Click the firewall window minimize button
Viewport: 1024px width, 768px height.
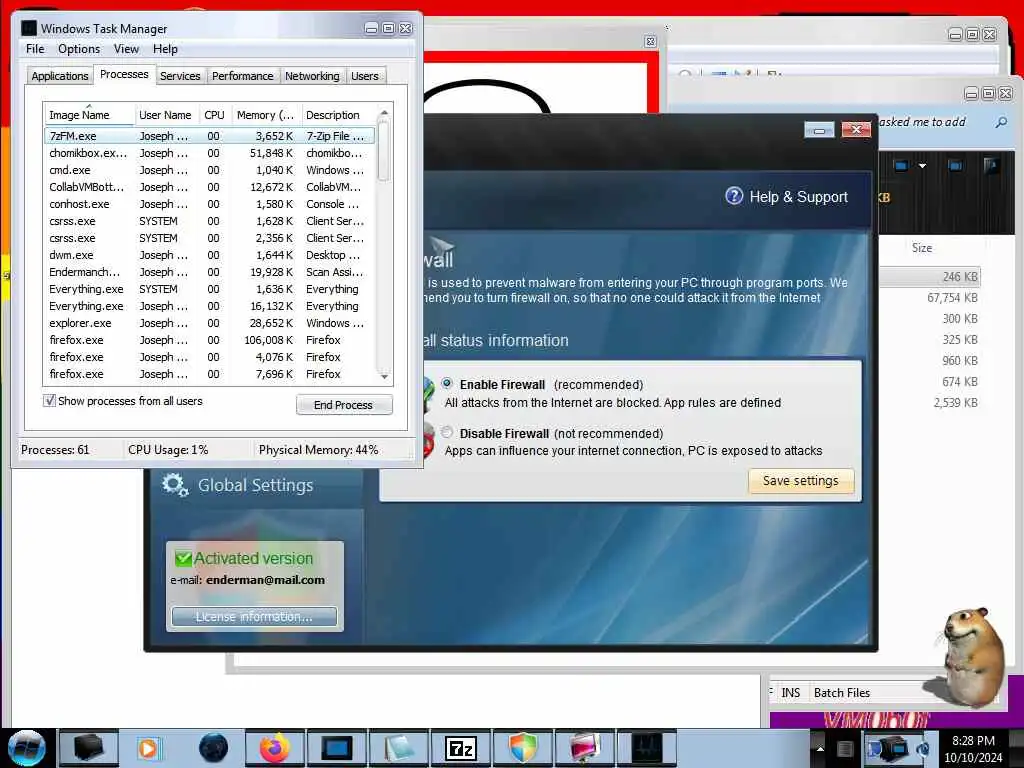pyautogui.click(x=819, y=130)
